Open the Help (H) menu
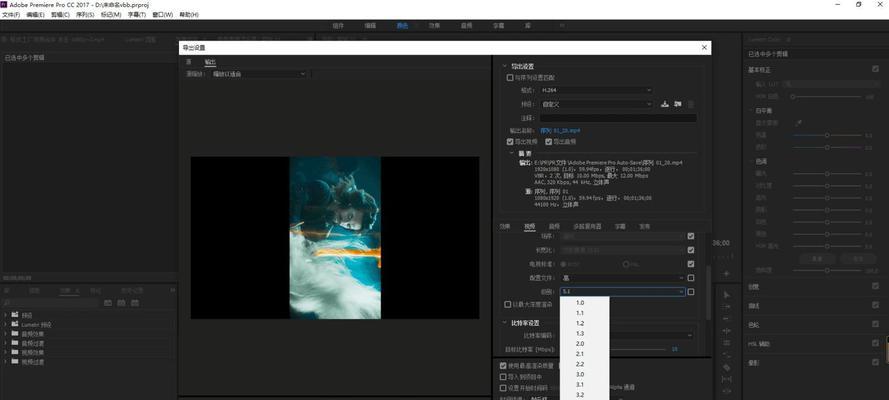This screenshot has height=400, width=889. (x=189, y=15)
